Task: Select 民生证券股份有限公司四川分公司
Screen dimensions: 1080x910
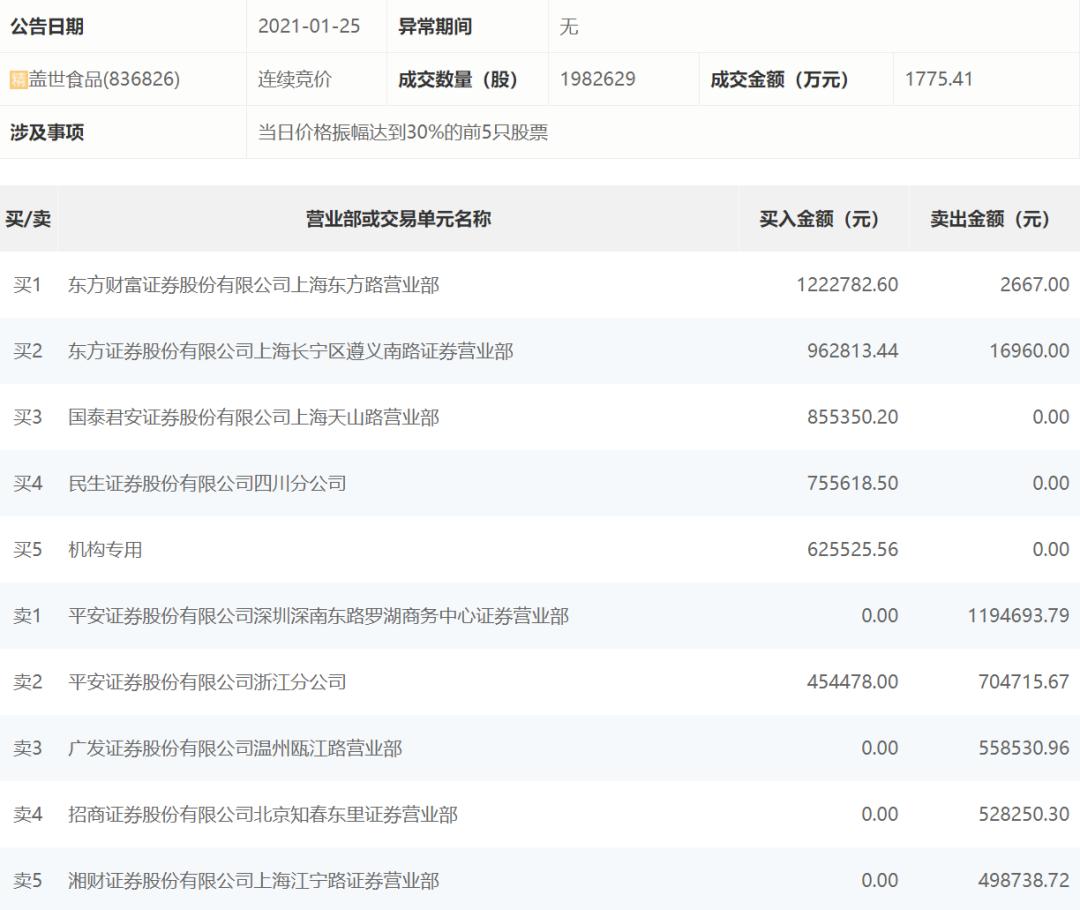Action: [207, 483]
